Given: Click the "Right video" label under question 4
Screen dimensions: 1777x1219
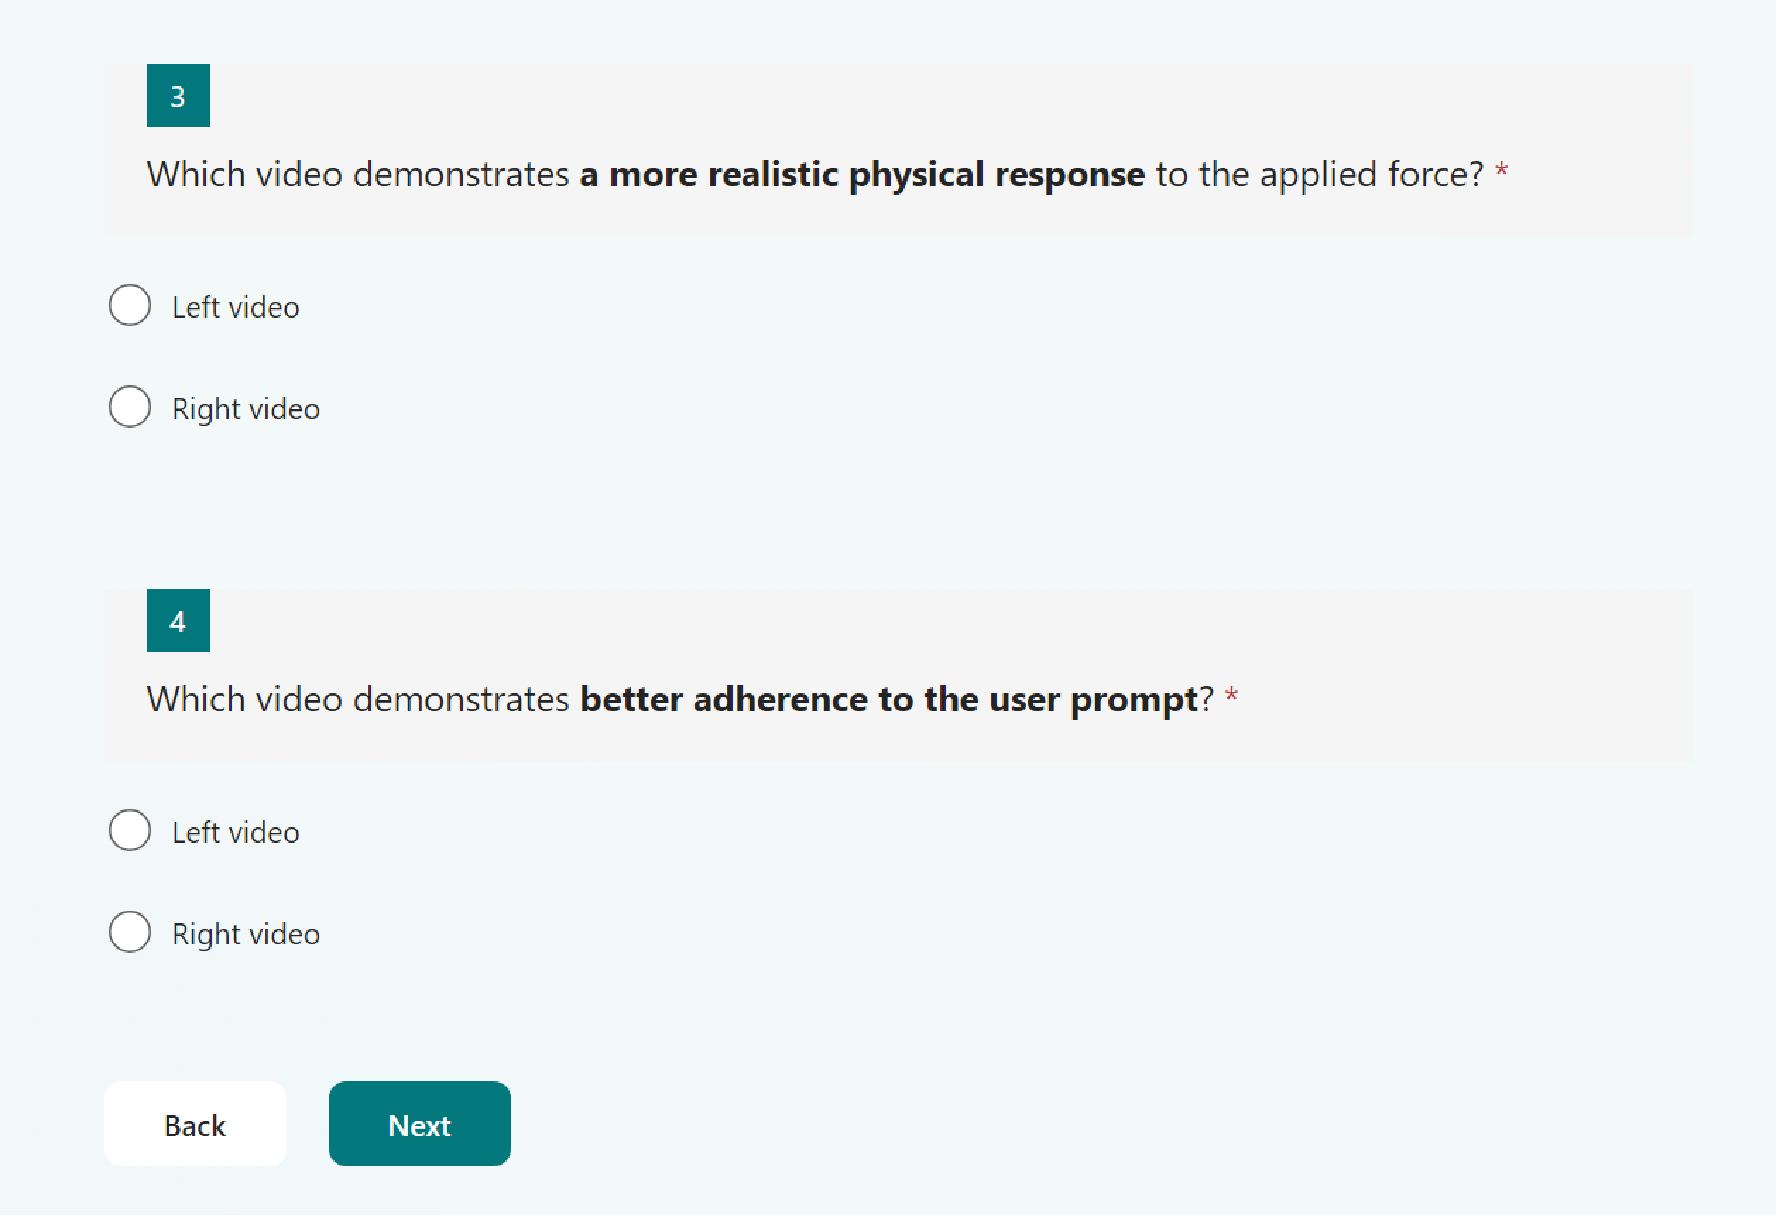Looking at the screenshot, I should click(x=246, y=934).
